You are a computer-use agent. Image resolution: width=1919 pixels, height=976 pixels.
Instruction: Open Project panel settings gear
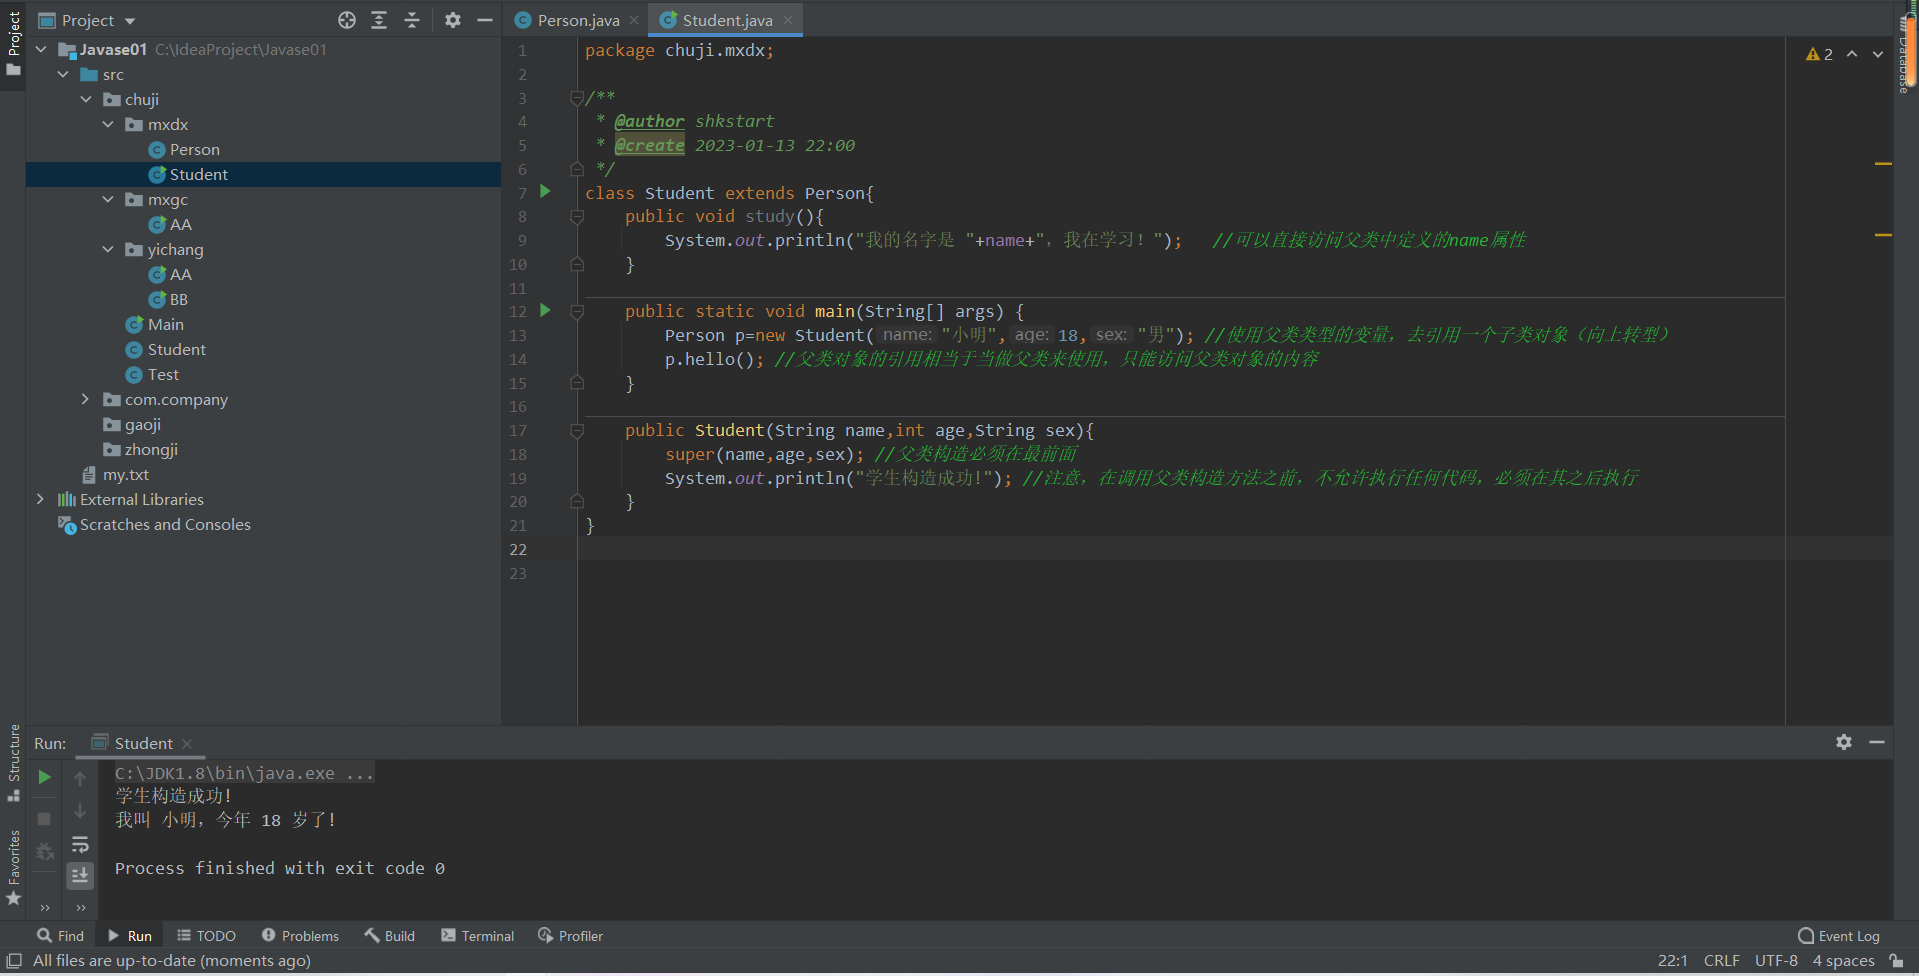[453, 20]
